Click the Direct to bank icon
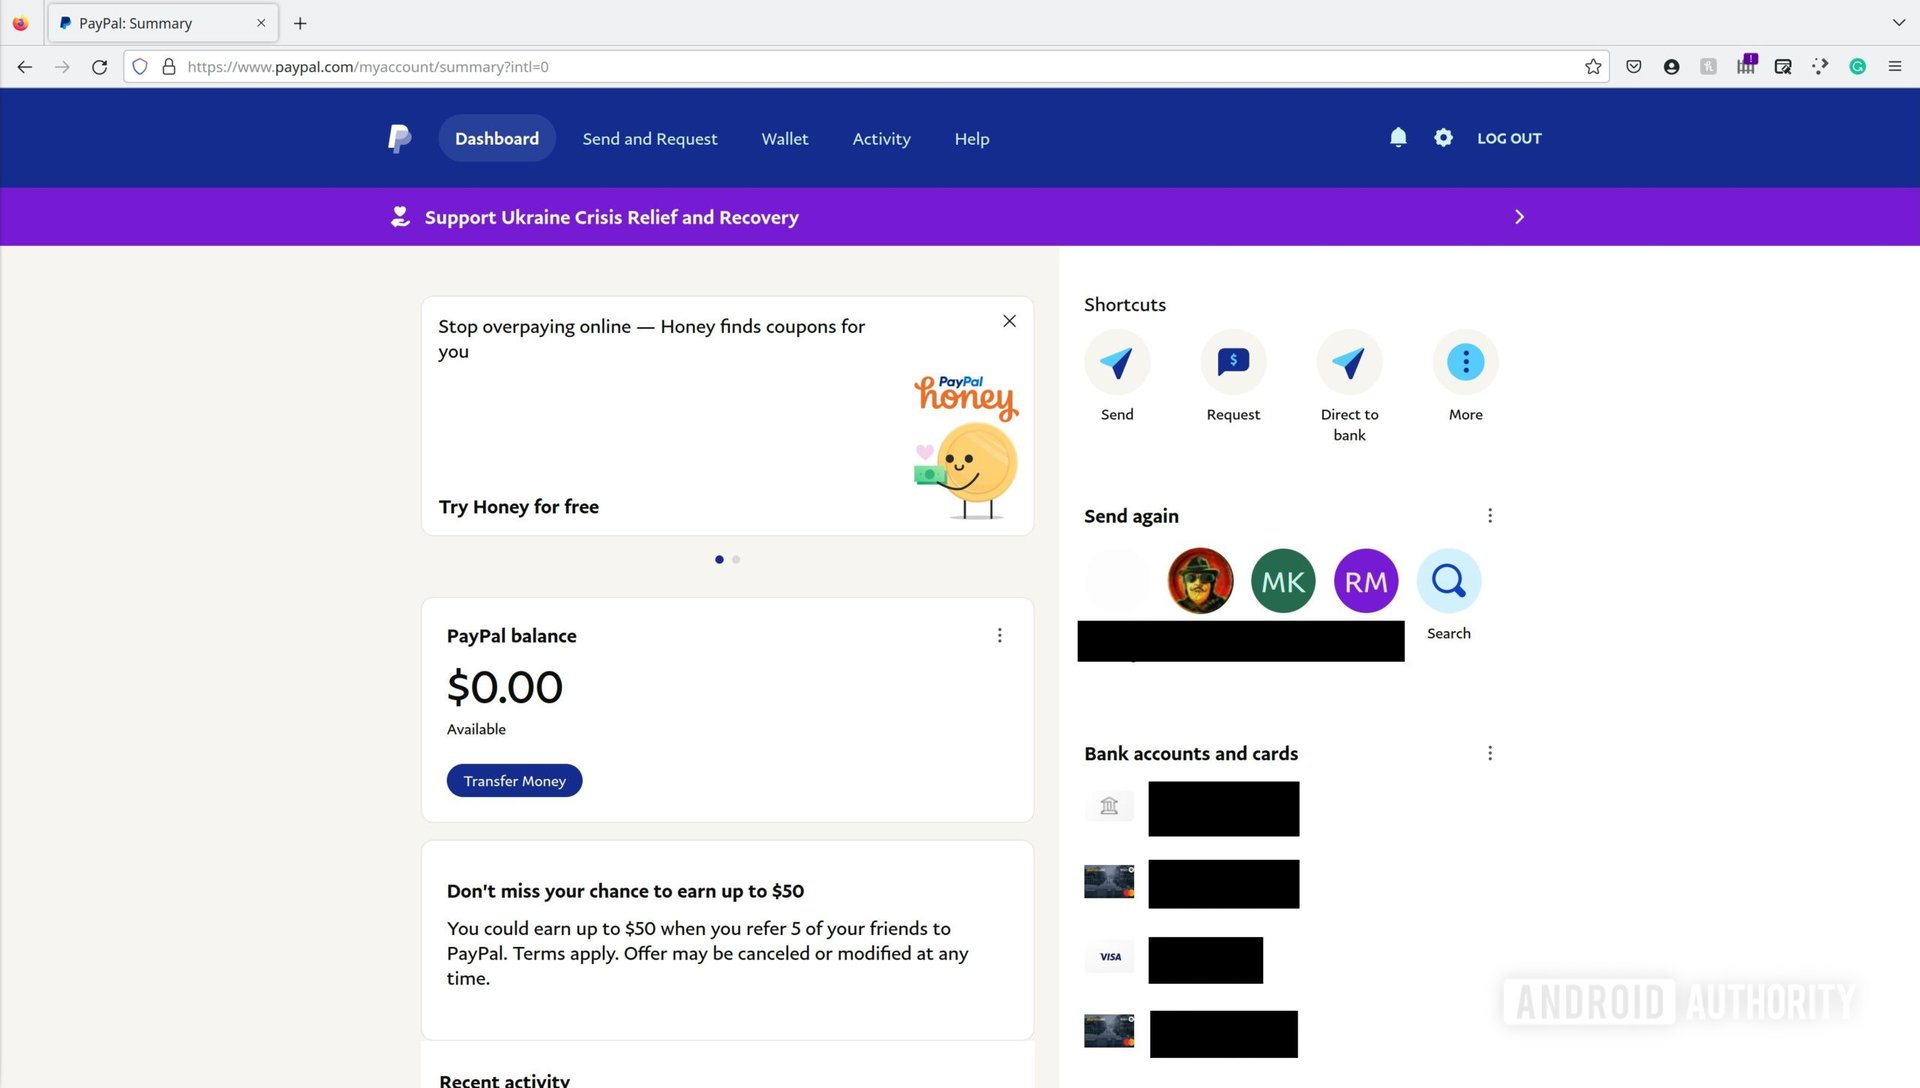The image size is (1920, 1088). click(1348, 361)
